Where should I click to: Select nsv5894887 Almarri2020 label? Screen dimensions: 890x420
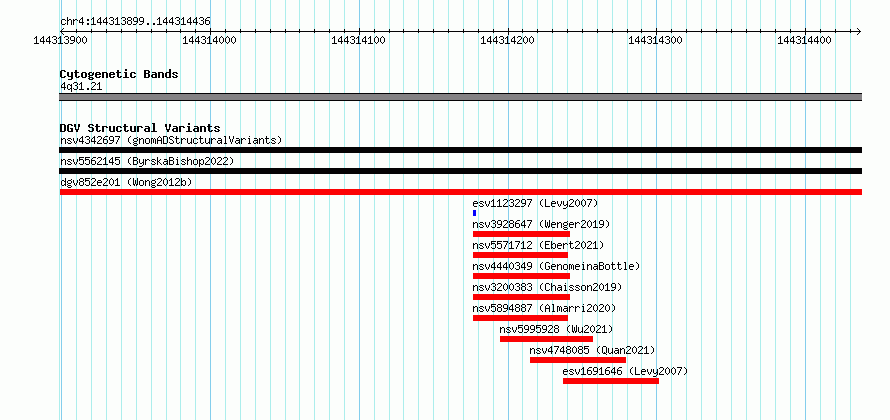tap(544, 308)
